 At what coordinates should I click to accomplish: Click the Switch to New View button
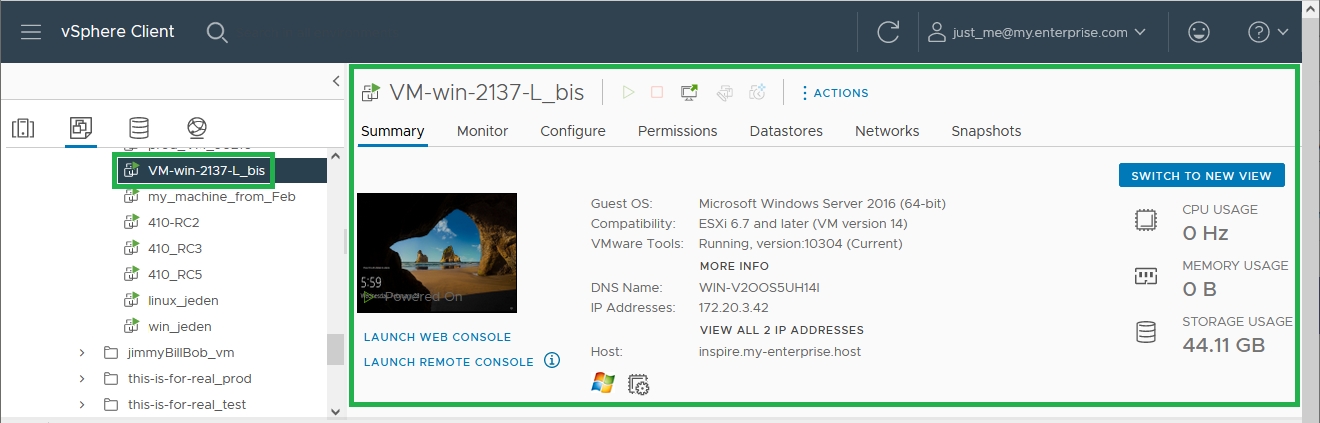1201,176
